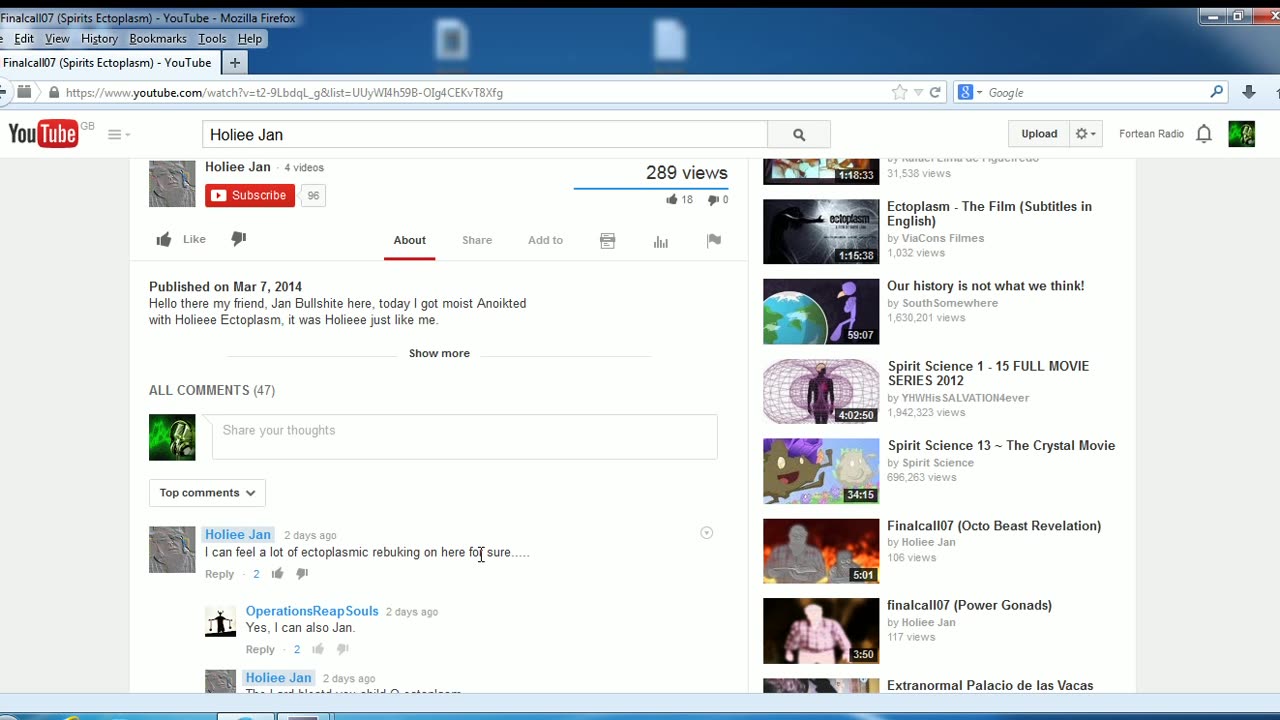1280x720 pixels.
Task: Click Holiee Jan's channel avatar by Subscribe
Action: (x=172, y=183)
